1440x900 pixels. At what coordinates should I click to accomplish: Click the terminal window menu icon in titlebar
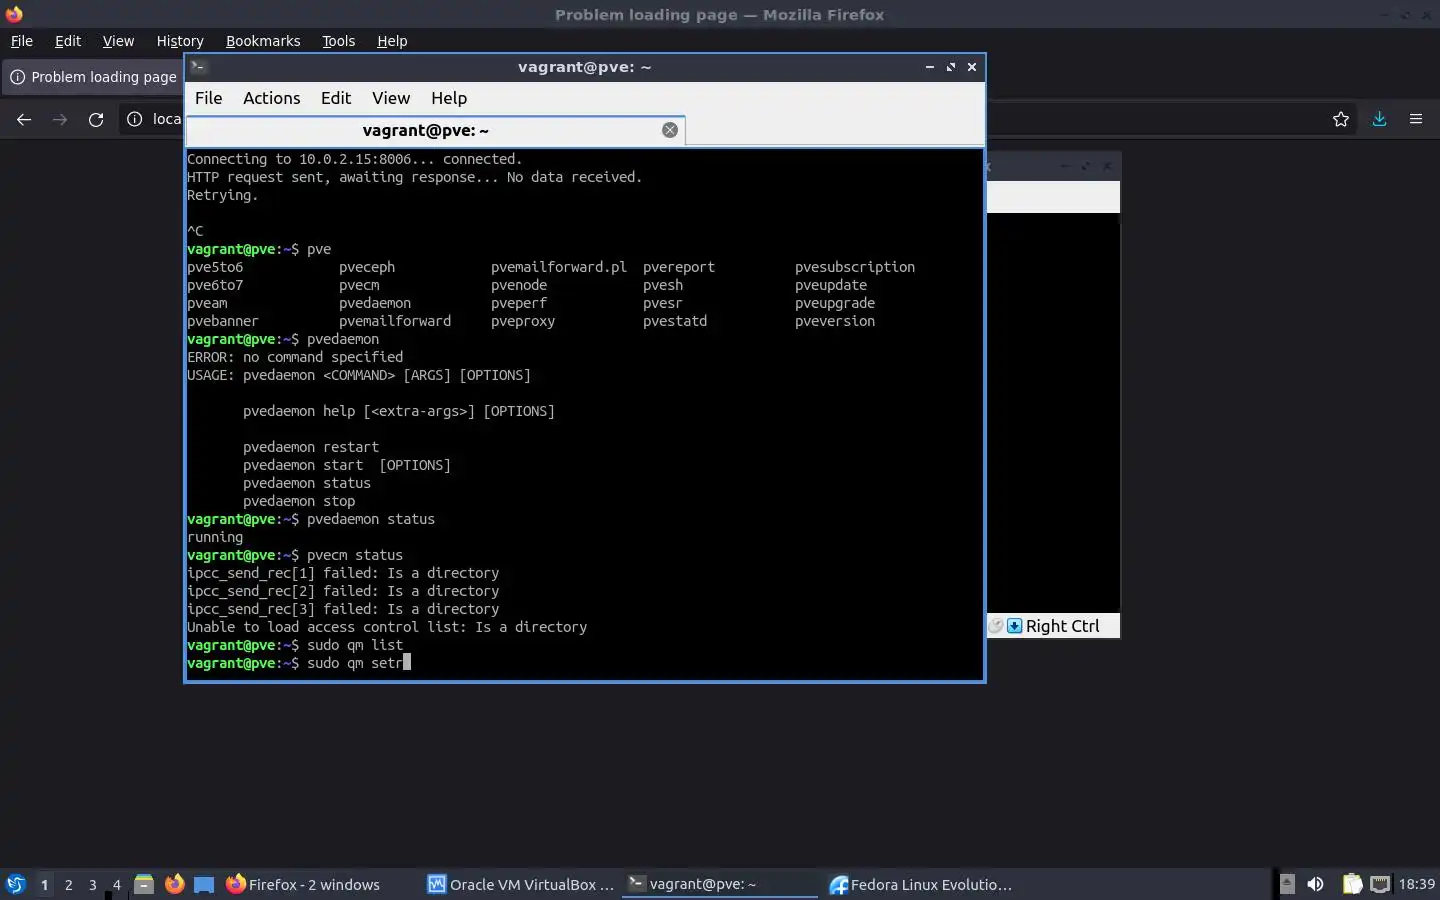tap(198, 67)
